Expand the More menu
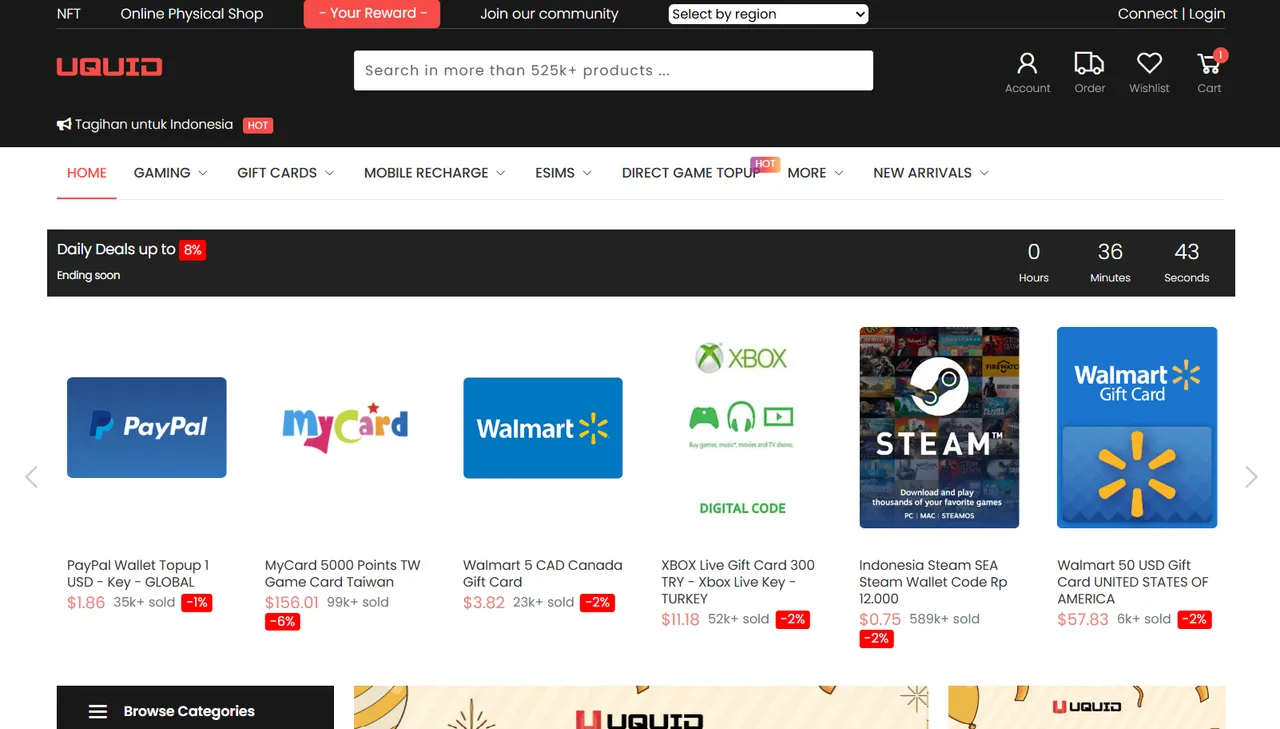This screenshot has height=729, width=1280. [x=815, y=173]
